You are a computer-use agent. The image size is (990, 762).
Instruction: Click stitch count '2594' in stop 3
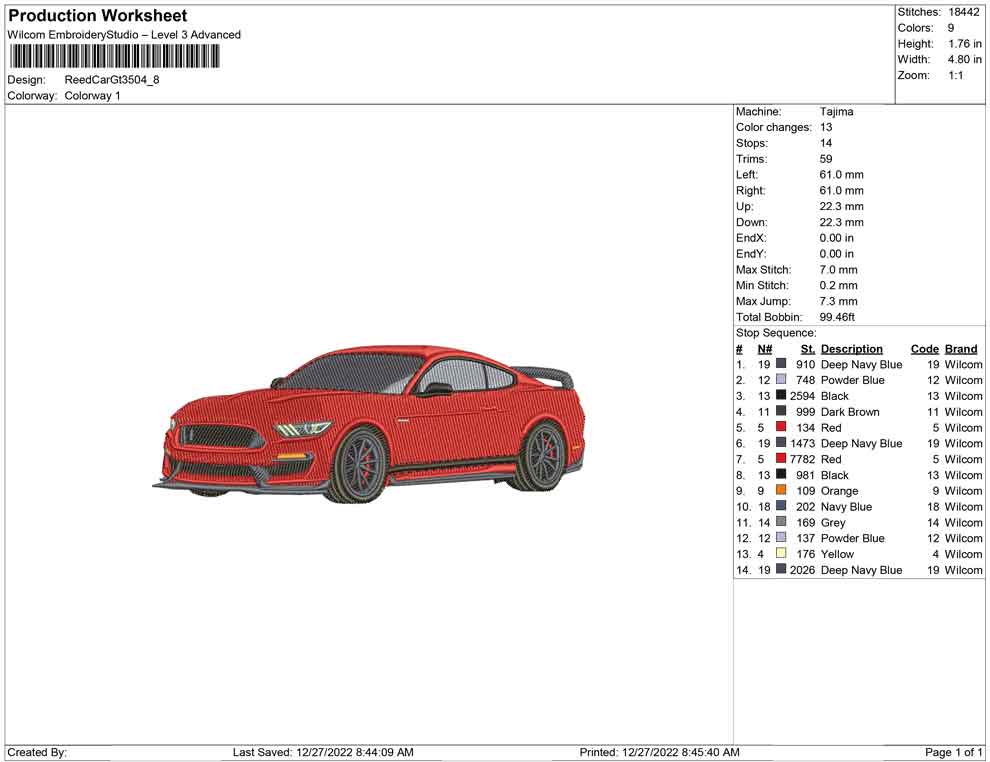802,396
